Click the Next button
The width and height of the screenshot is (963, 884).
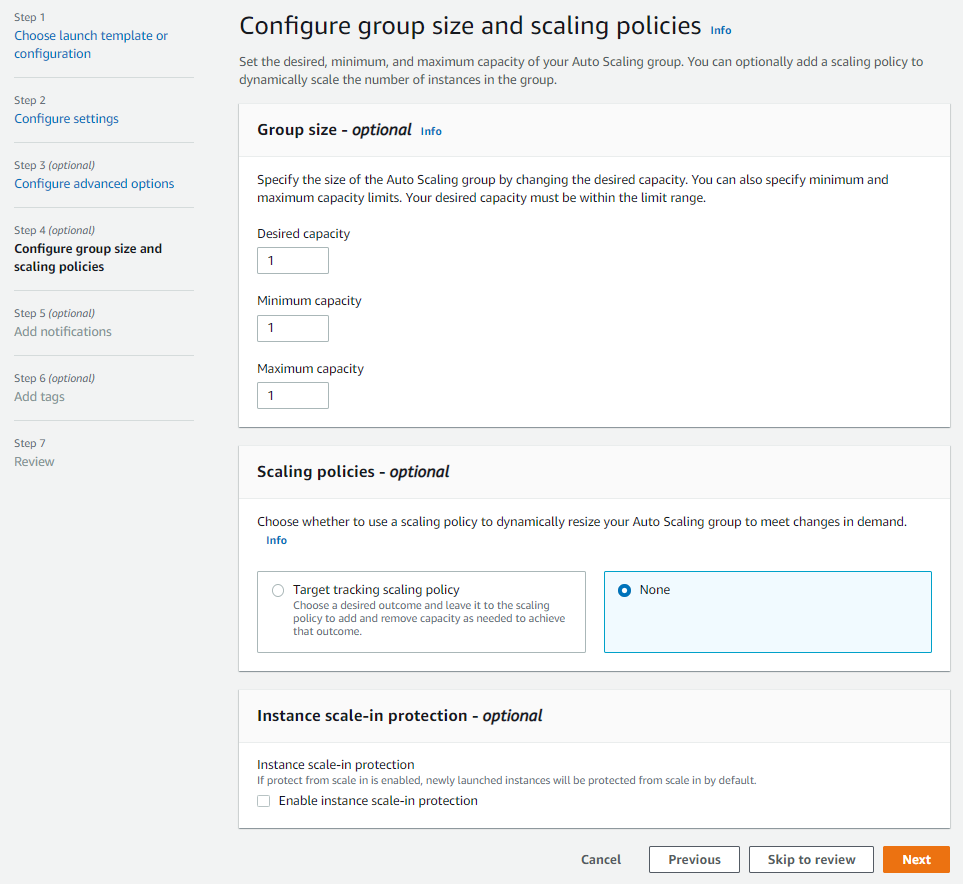click(916, 859)
